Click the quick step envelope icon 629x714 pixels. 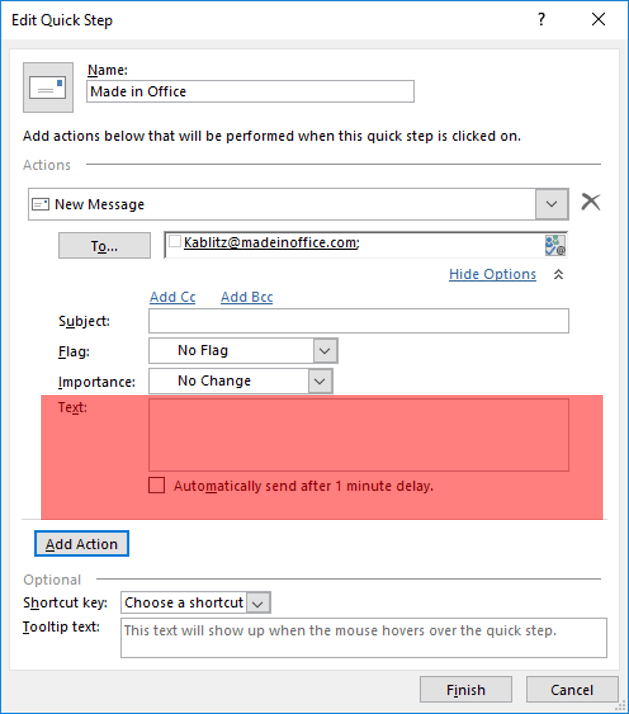(x=46, y=88)
